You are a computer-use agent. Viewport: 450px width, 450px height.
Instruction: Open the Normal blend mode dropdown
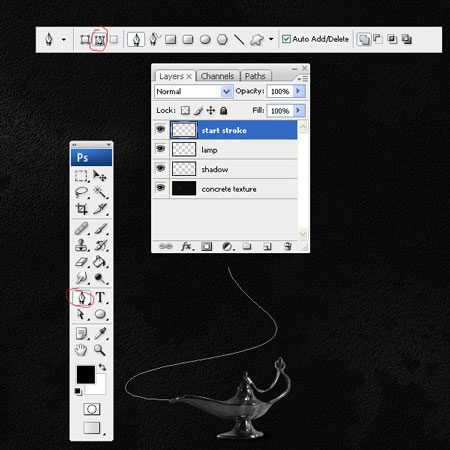tap(193, 91)
